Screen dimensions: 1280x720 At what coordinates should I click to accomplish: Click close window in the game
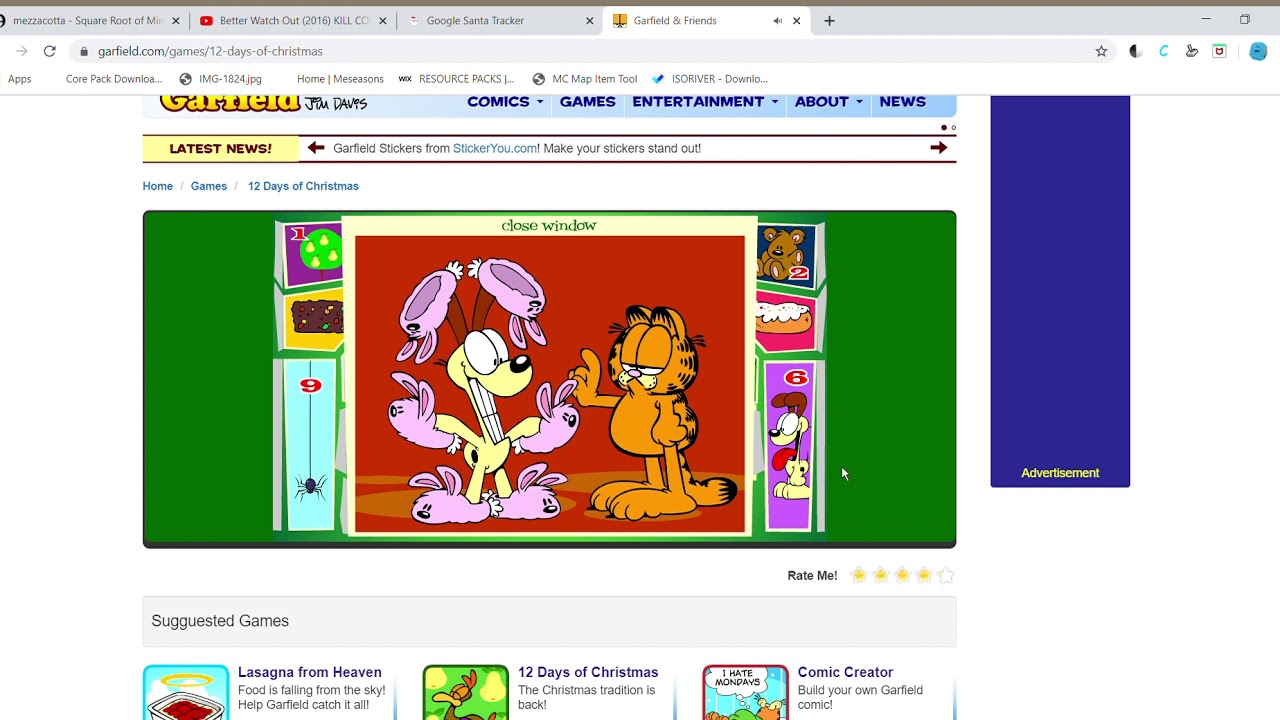click(x=549, y=226)
